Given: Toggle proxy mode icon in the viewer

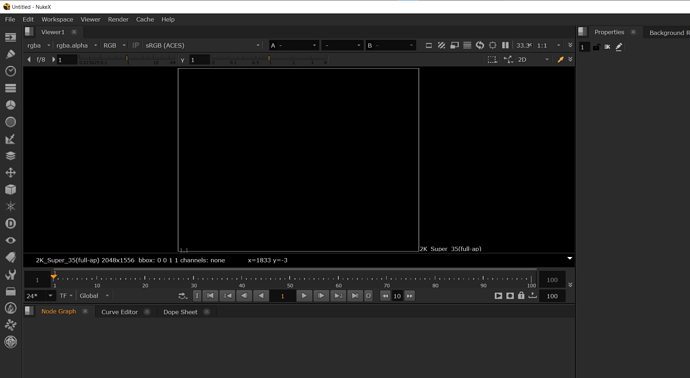Looking at the screenshot, I should (x=455, y=45).
